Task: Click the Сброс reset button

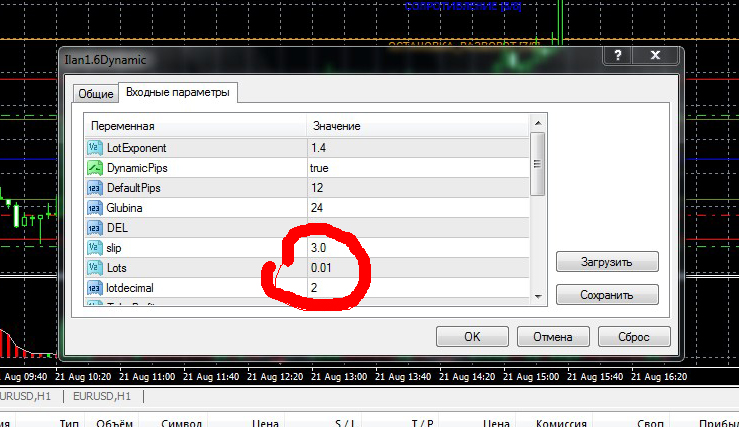Action: (x=634, y=337)
